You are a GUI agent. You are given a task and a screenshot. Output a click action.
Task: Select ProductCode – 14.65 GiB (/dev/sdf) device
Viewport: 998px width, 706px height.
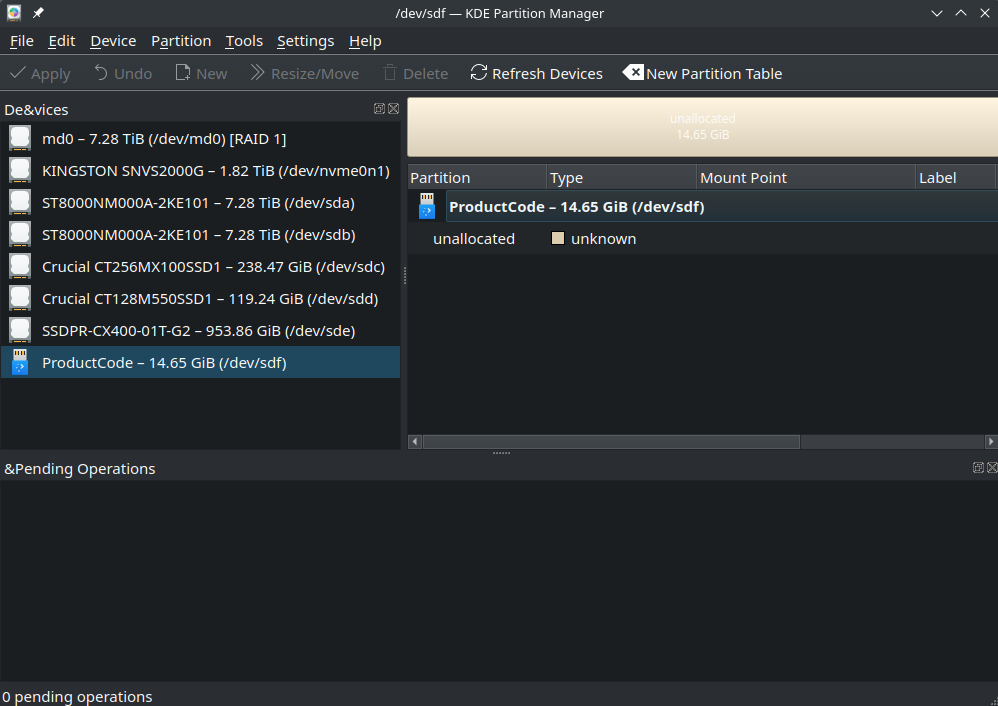point(200,362)
